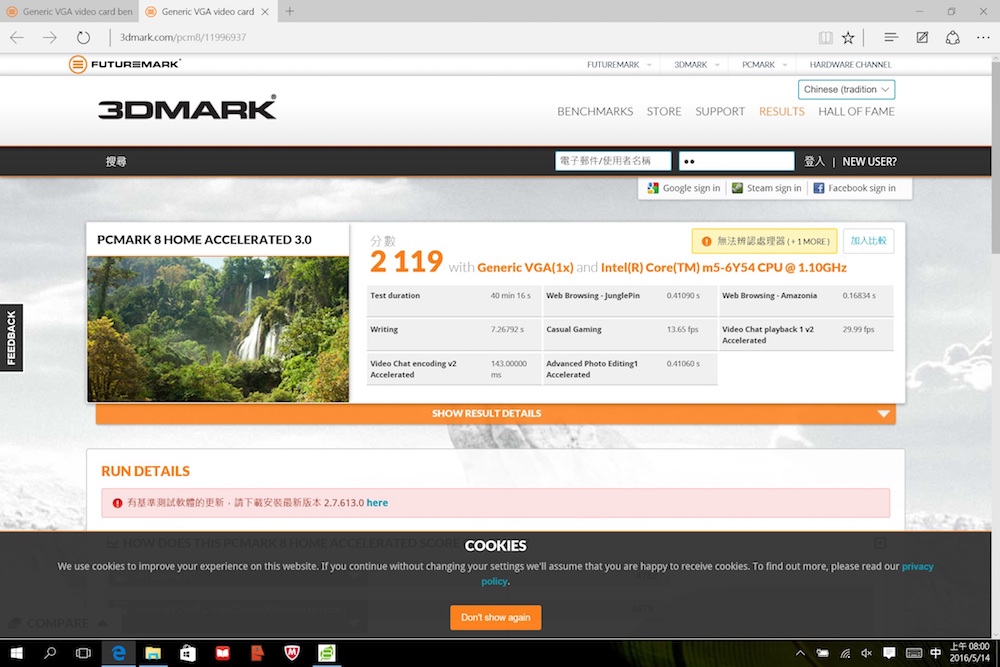Dismiss cookies with Don't show again

(x=495, y=617)
